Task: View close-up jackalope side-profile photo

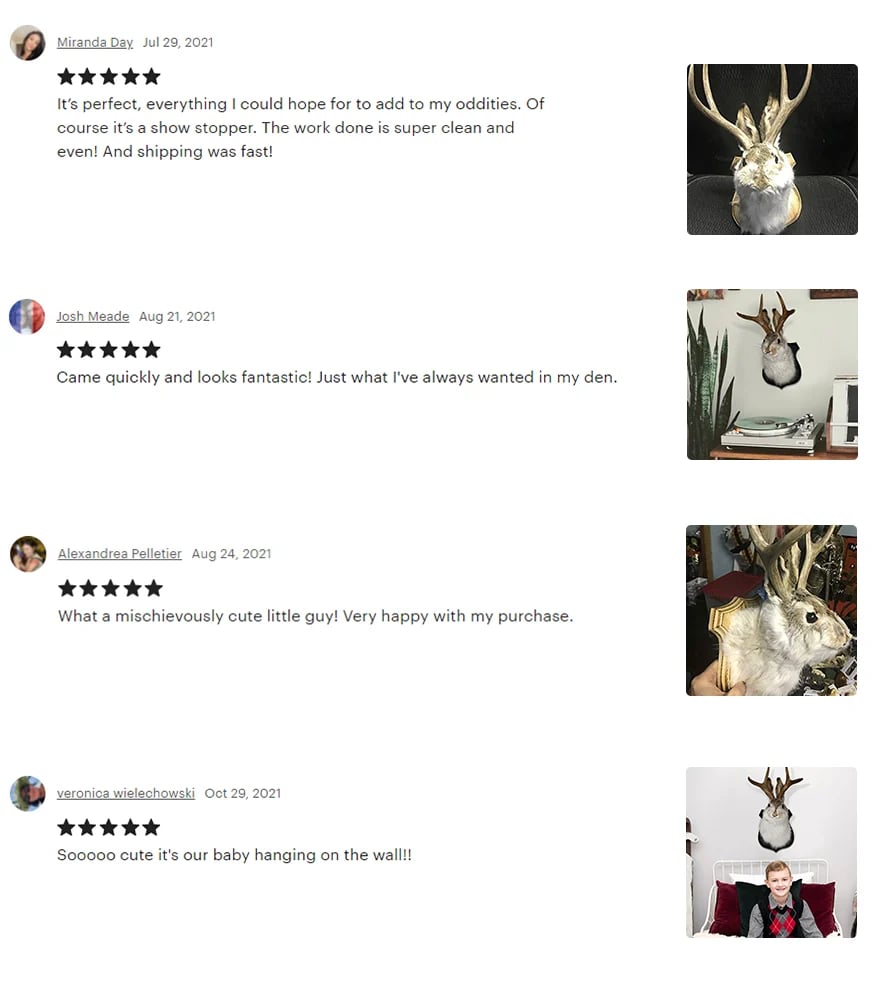Action: pos(772,611)
